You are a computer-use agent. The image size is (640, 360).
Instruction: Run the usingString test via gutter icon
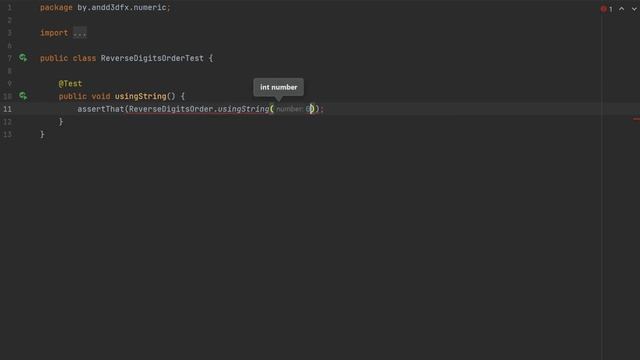[23, 96]
